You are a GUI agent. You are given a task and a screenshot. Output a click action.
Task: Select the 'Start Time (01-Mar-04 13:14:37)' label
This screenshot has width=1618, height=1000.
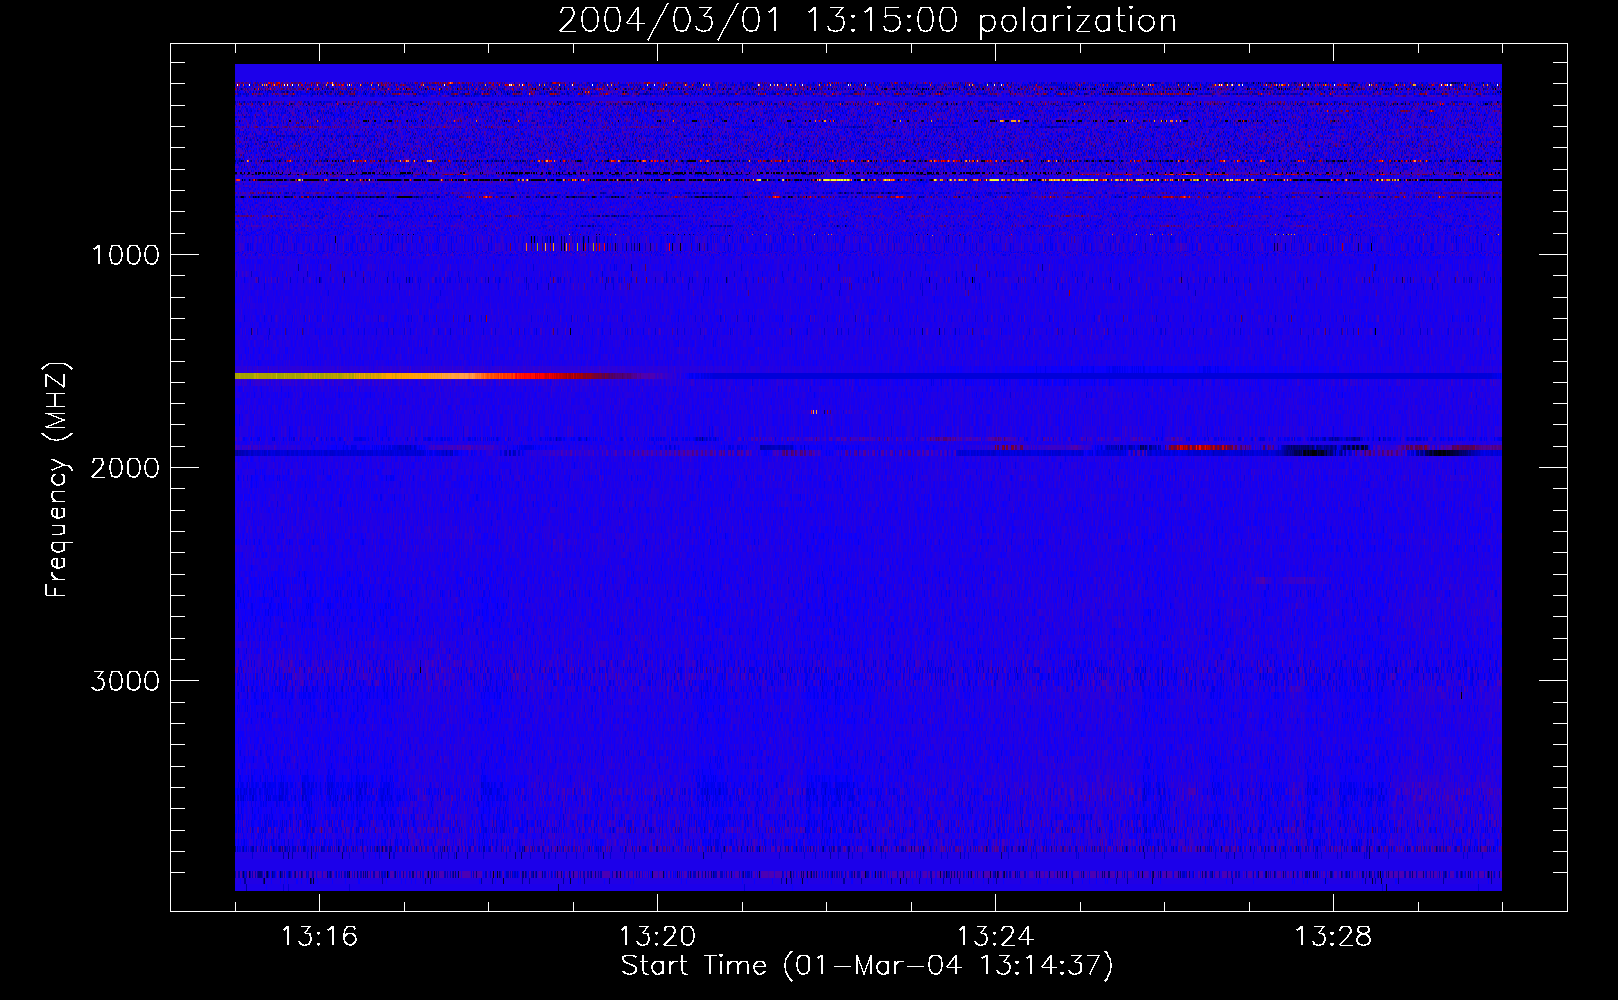coord(867,966)
